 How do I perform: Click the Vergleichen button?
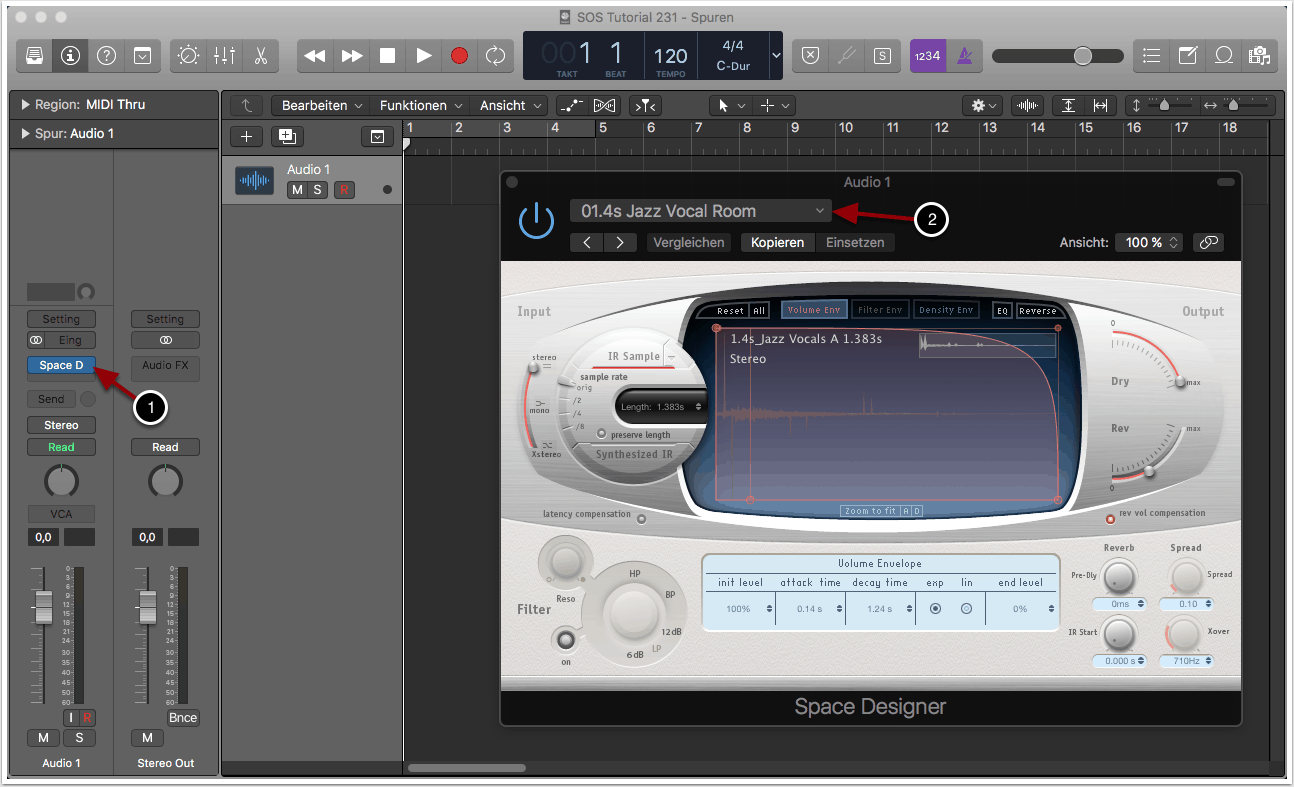click(x=689, y=242)
